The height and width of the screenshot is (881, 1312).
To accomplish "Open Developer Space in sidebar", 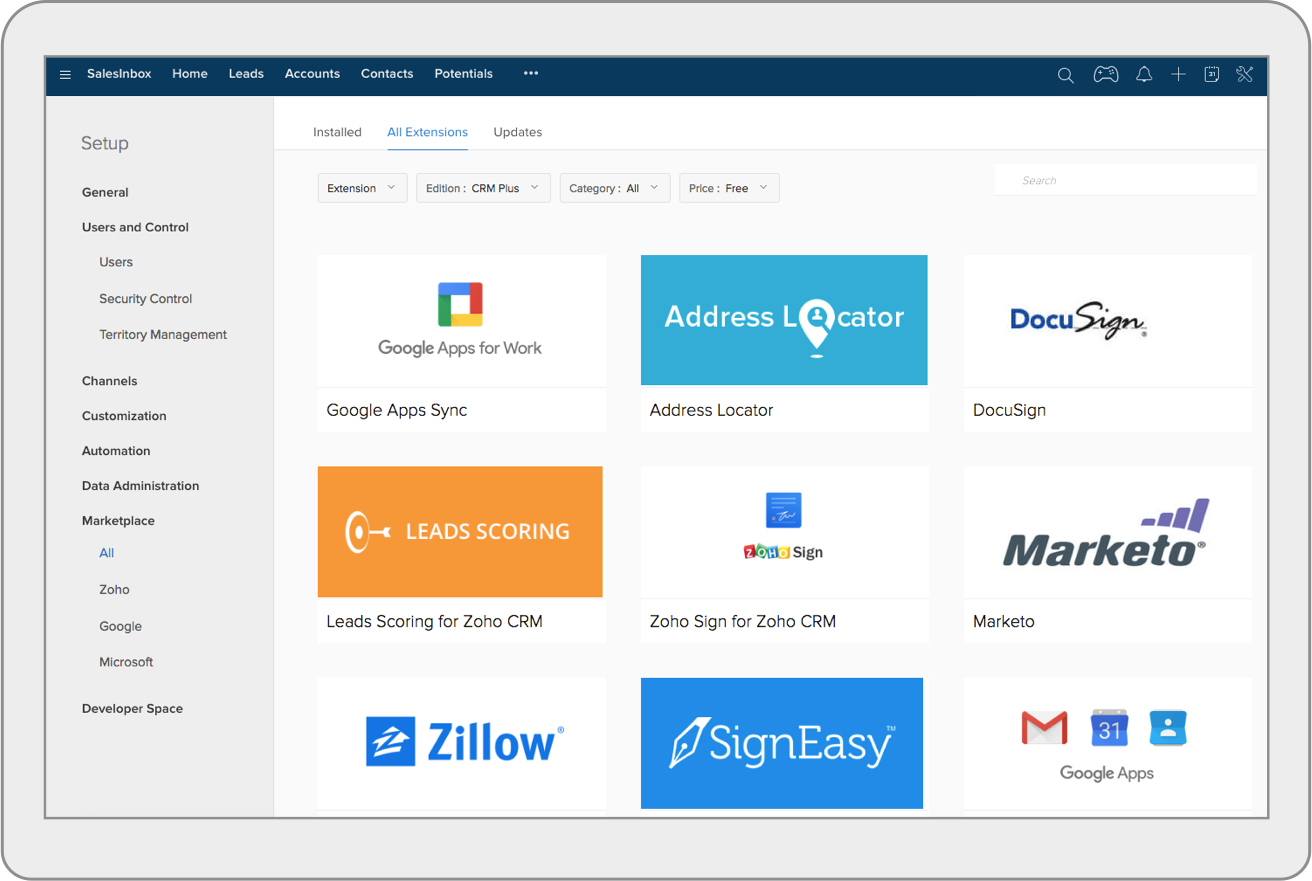I will [132, 708].
